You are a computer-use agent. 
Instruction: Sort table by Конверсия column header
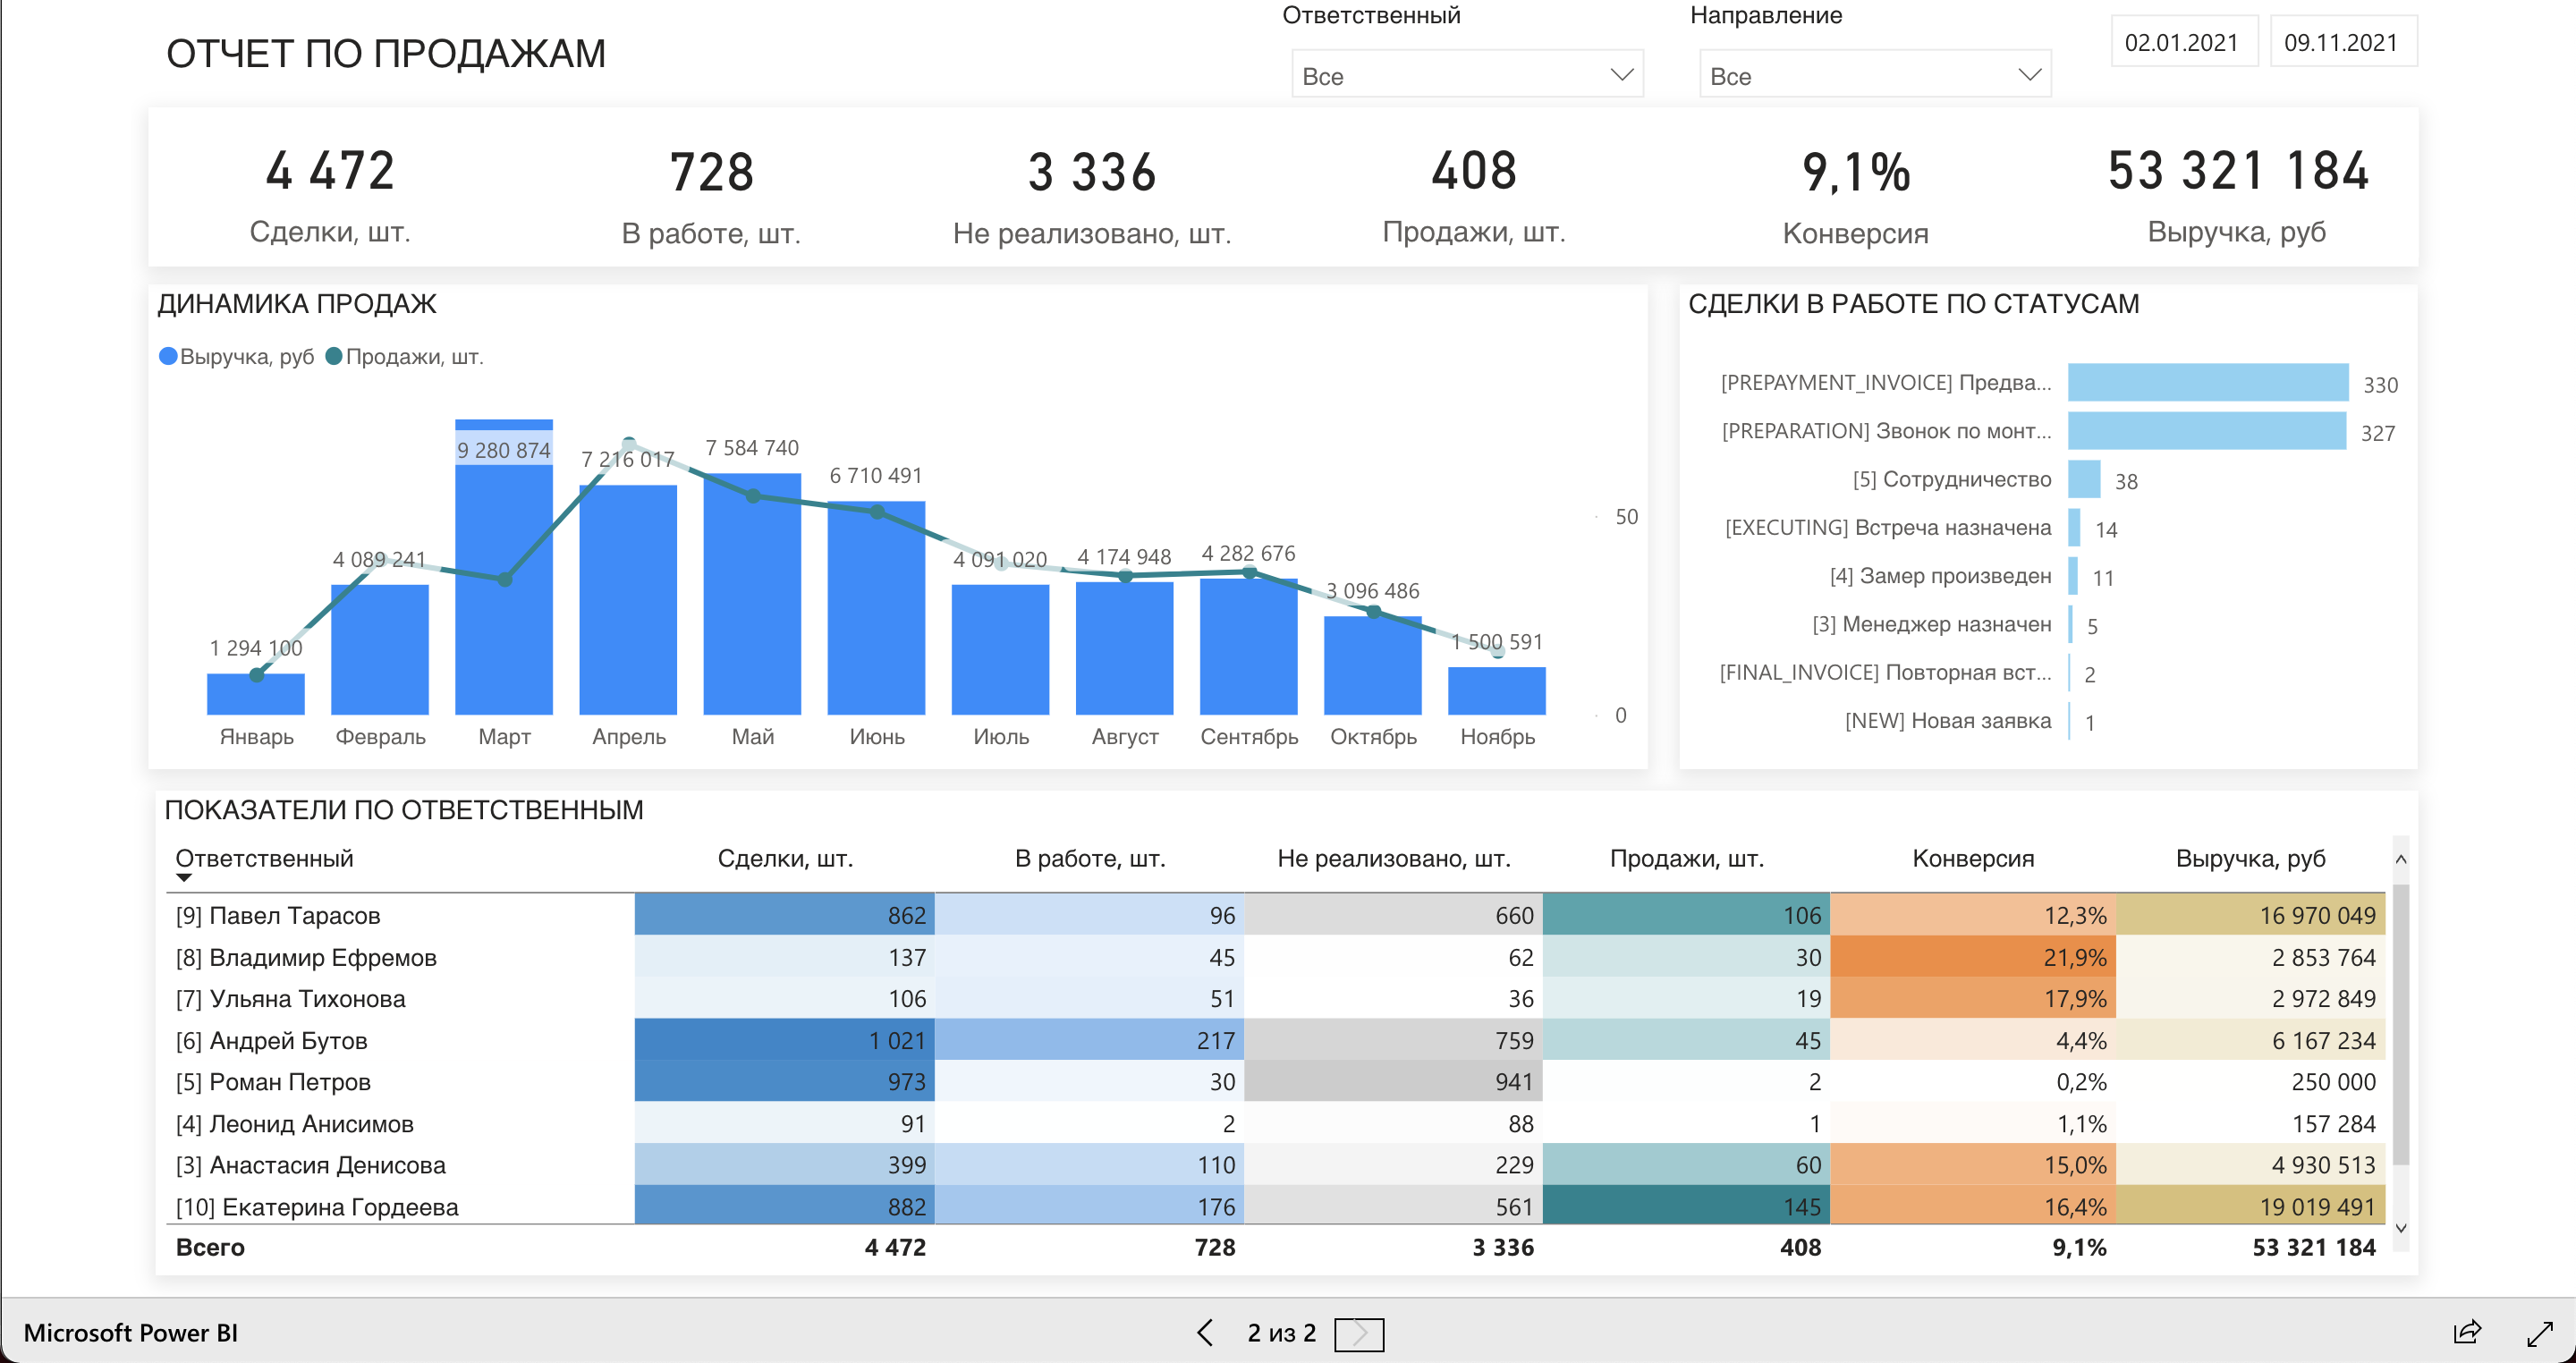(1972, 858)
